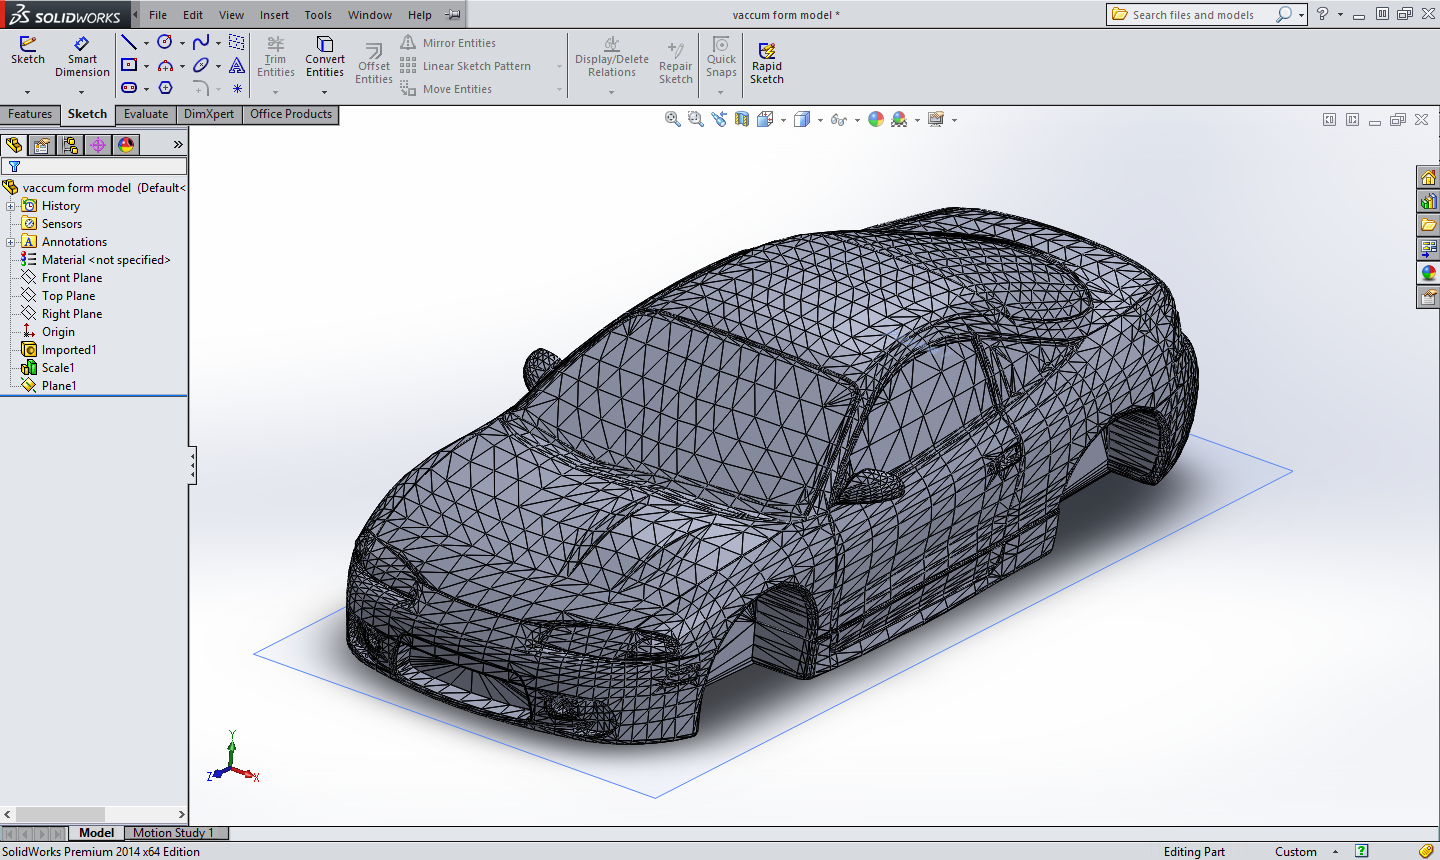Image resolution: width=1440 pixels, height=860 pixels.
Task: Open the Display Style dropdown arrow
Action: click(820, 119)
